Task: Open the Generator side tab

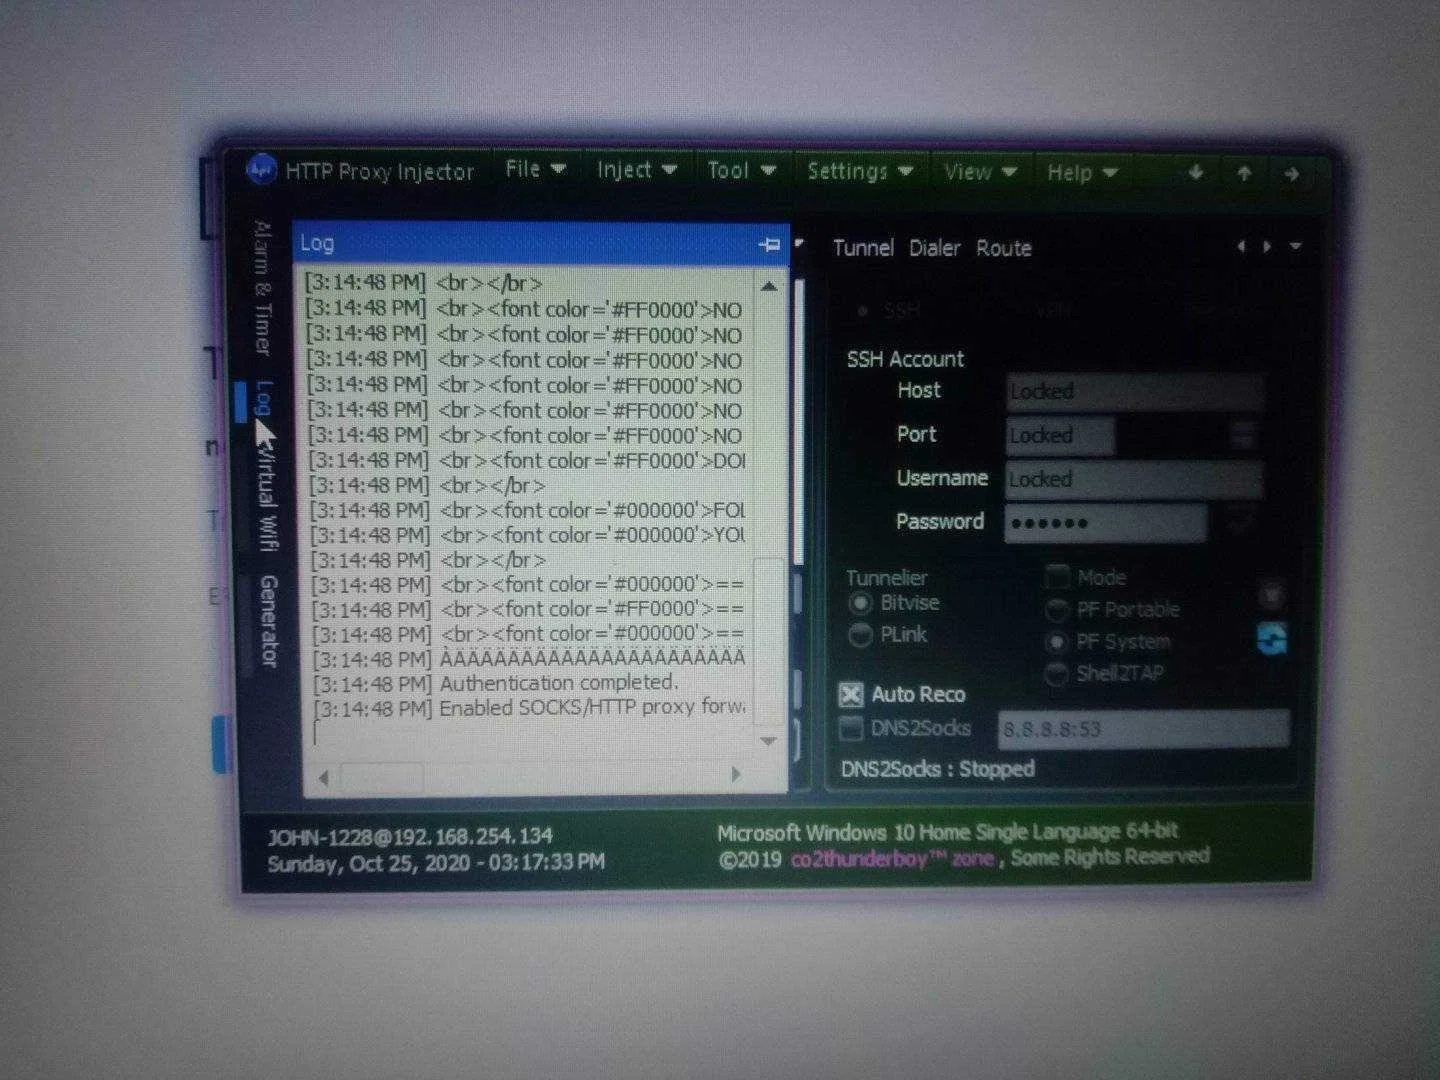Action: [268, 620]
